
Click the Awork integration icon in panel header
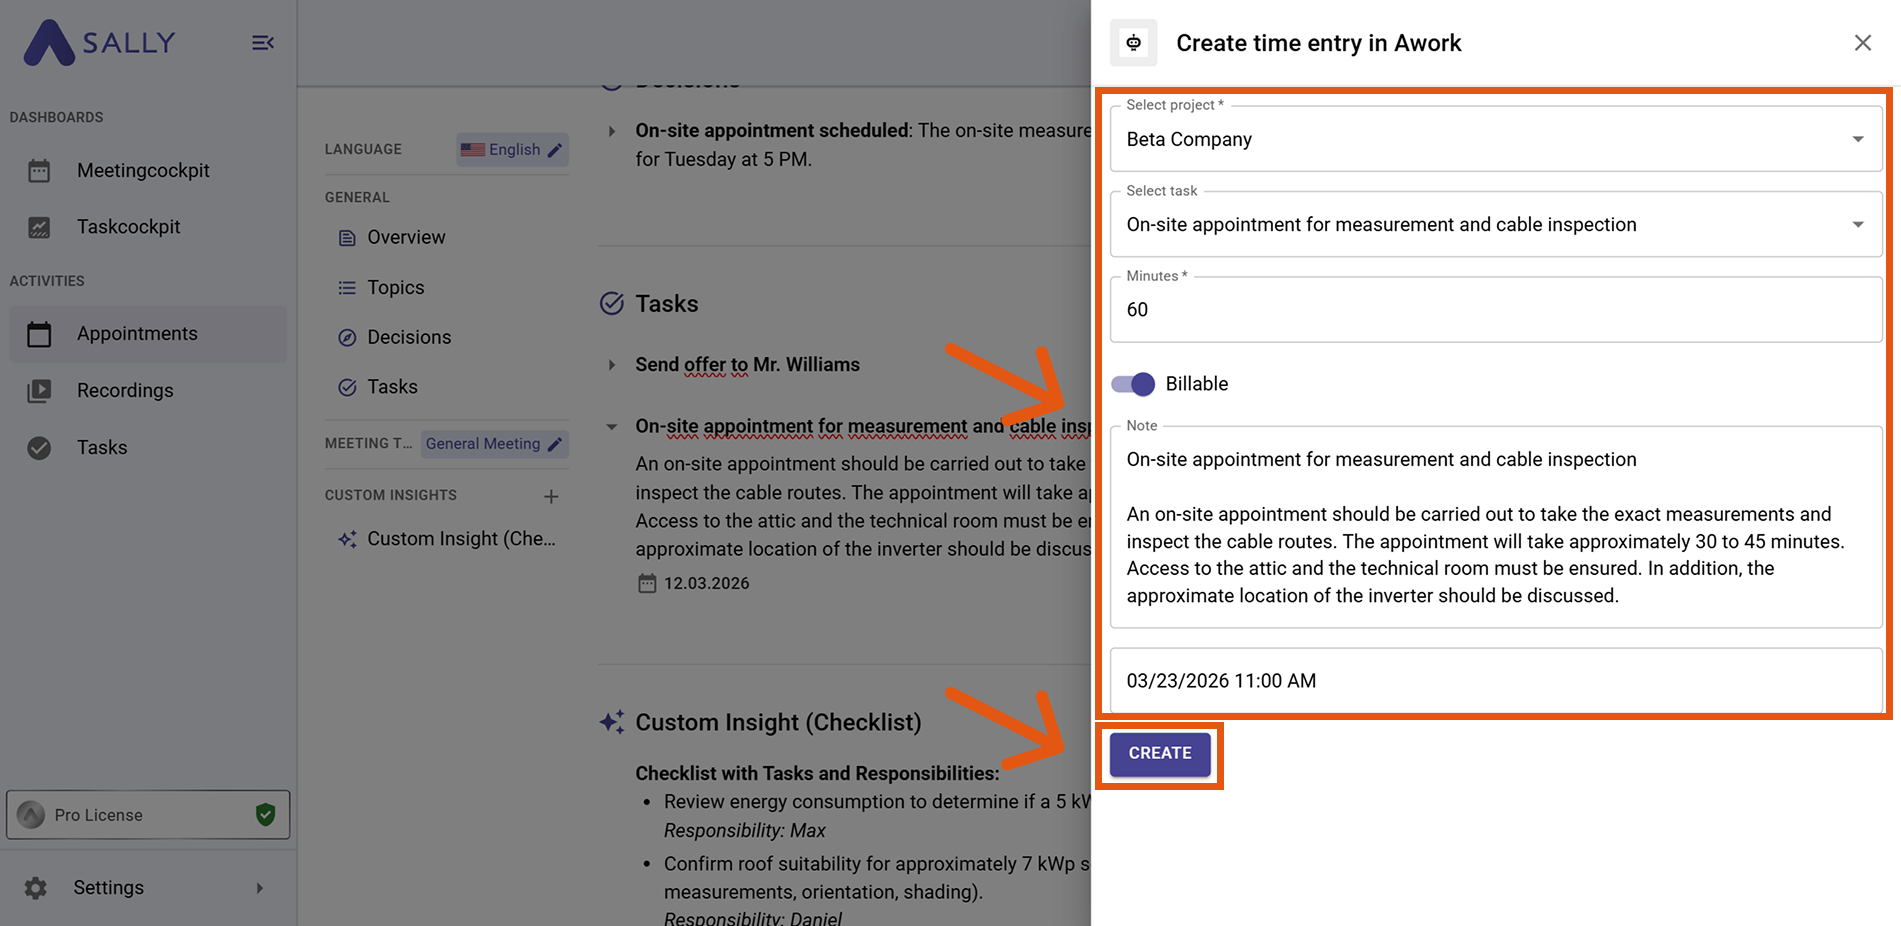(x=1133, y=43)
